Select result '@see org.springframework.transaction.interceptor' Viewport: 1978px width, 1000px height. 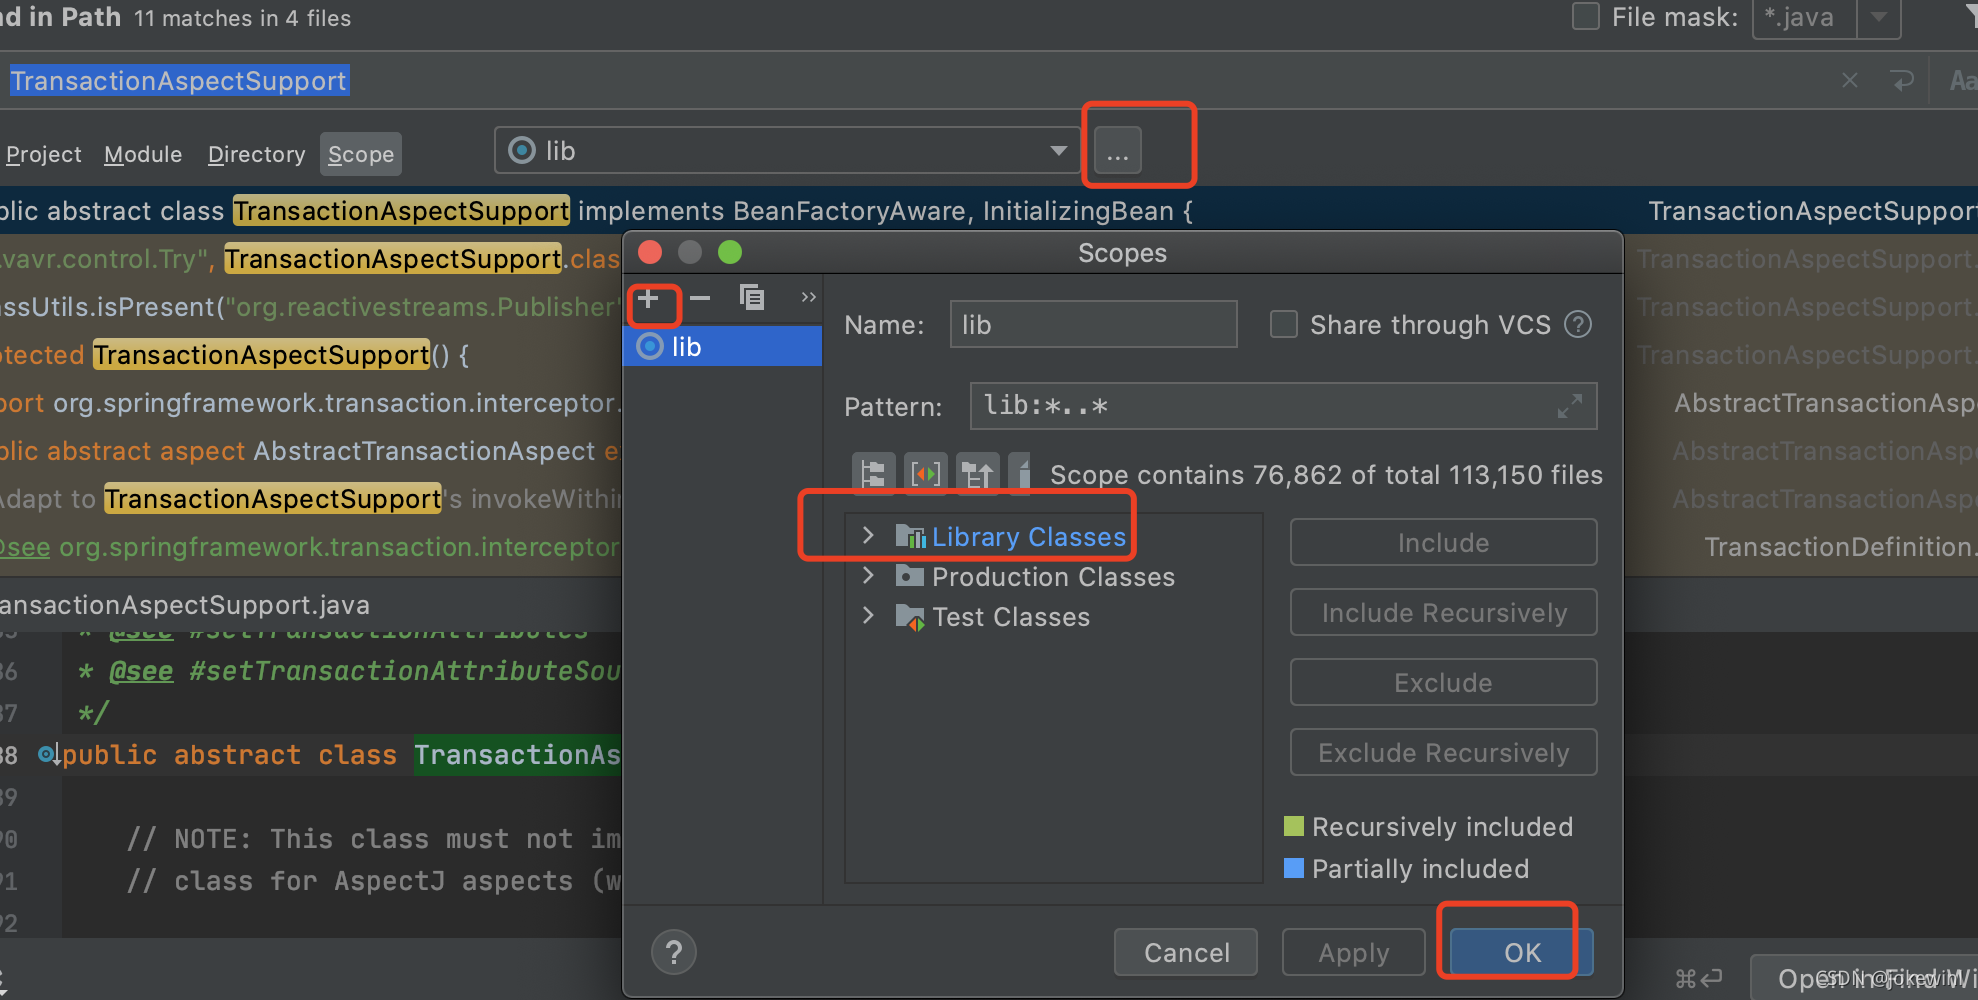tap(310, 547)
